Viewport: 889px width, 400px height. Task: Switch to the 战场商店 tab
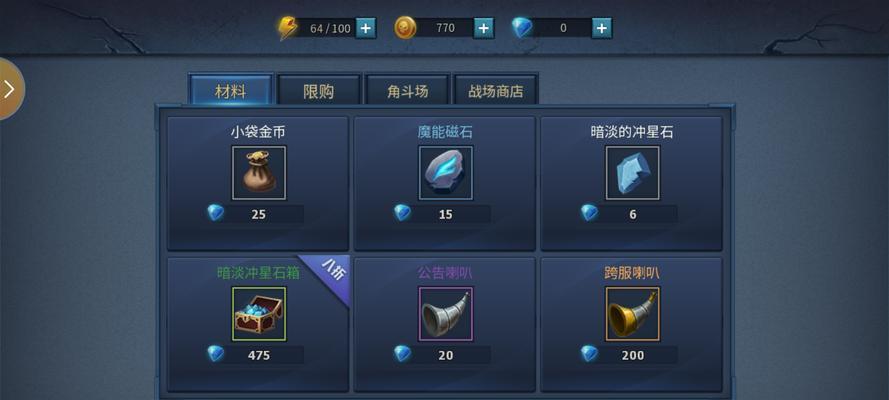[x=496, y=91]
